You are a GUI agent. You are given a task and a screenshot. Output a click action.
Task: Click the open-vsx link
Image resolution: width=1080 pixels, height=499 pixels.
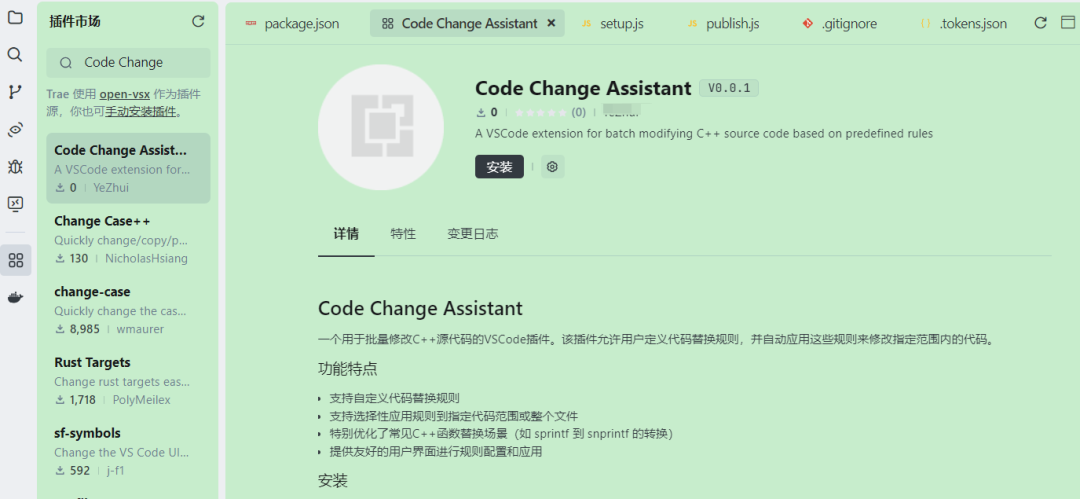click(124, 94)
